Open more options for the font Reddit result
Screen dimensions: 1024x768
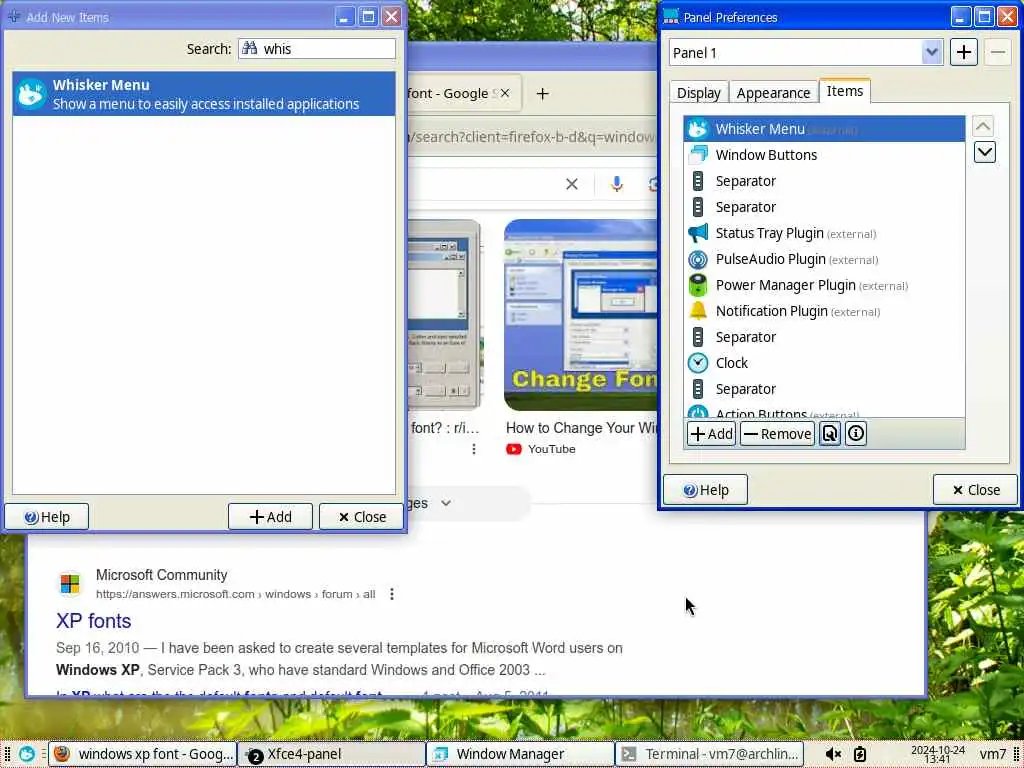click(473, 449)
